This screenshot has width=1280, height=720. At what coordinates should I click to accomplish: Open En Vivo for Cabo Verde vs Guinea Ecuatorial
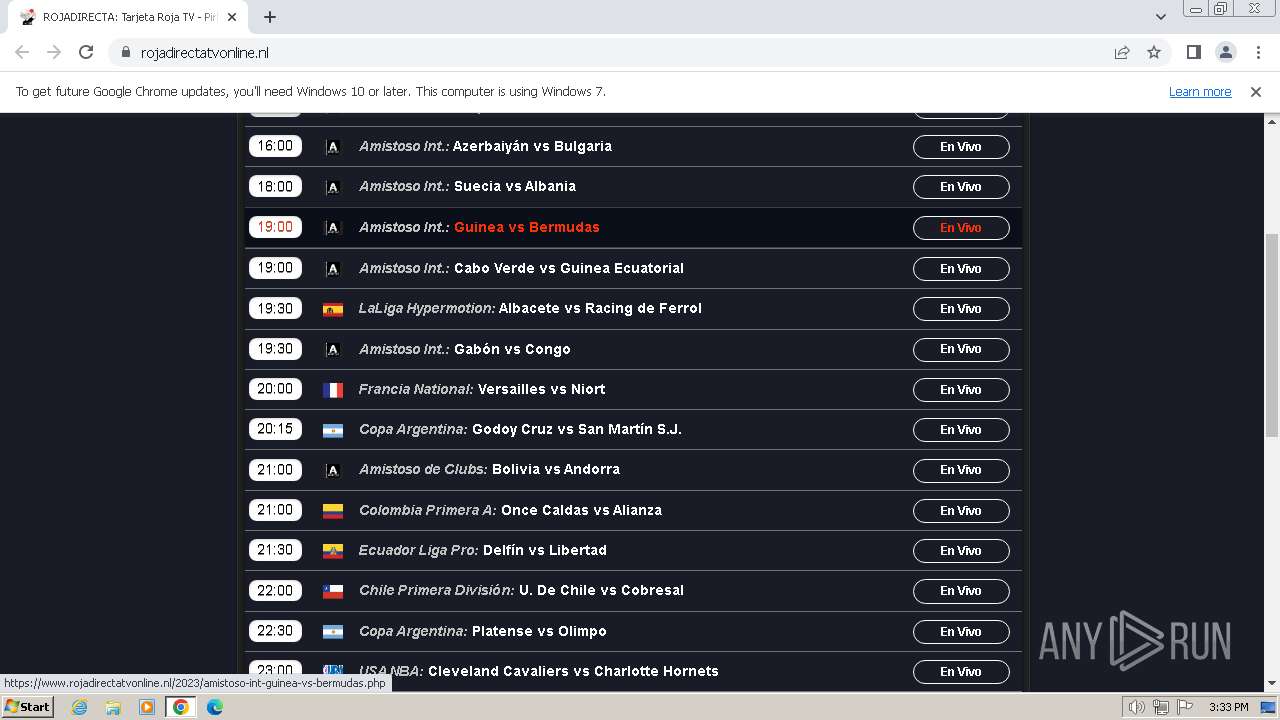[961, 269]
